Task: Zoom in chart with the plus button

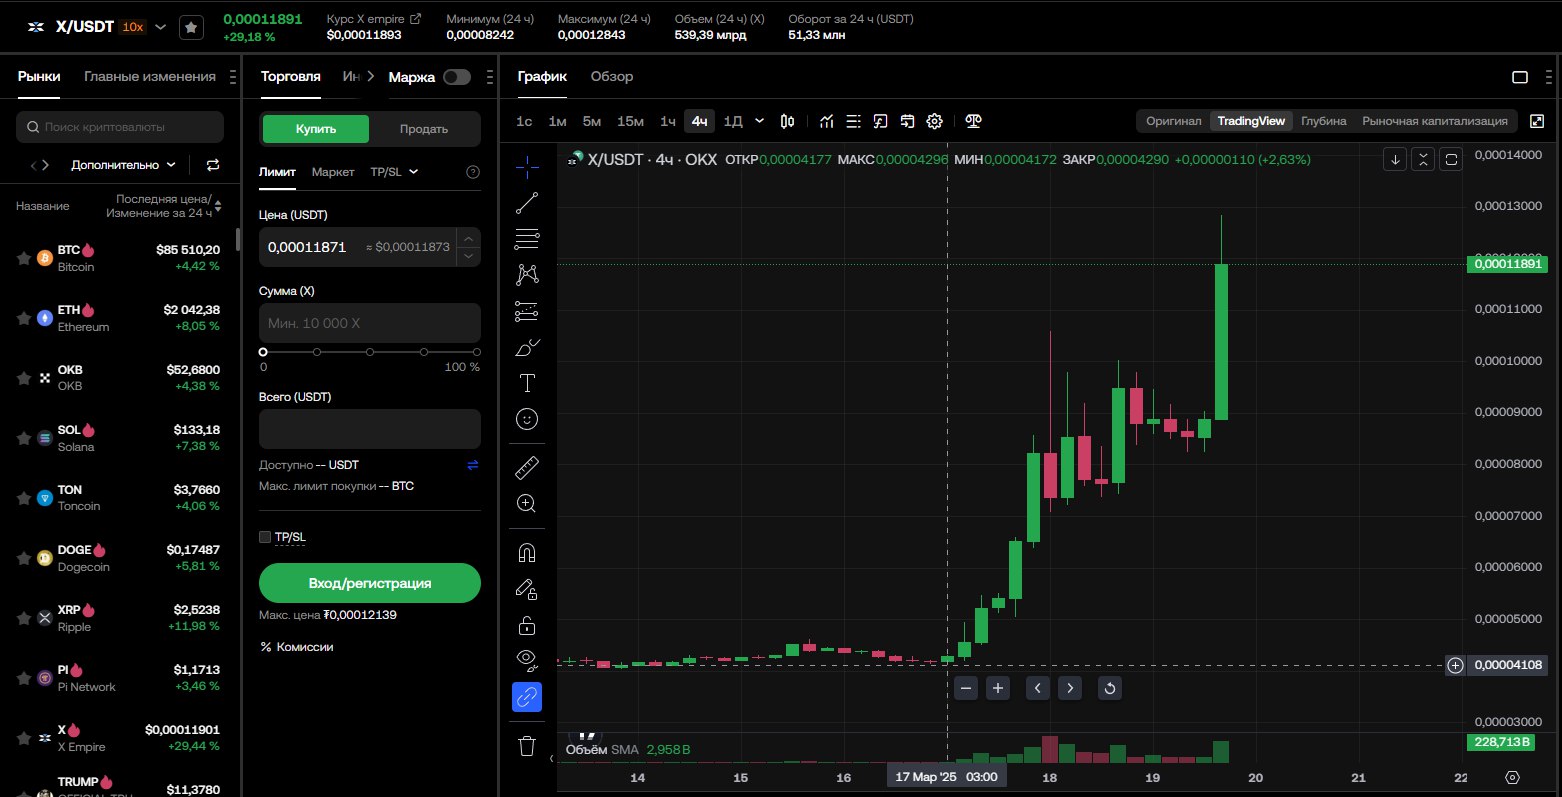Action: pyautogui.click(x=998, y=688)
